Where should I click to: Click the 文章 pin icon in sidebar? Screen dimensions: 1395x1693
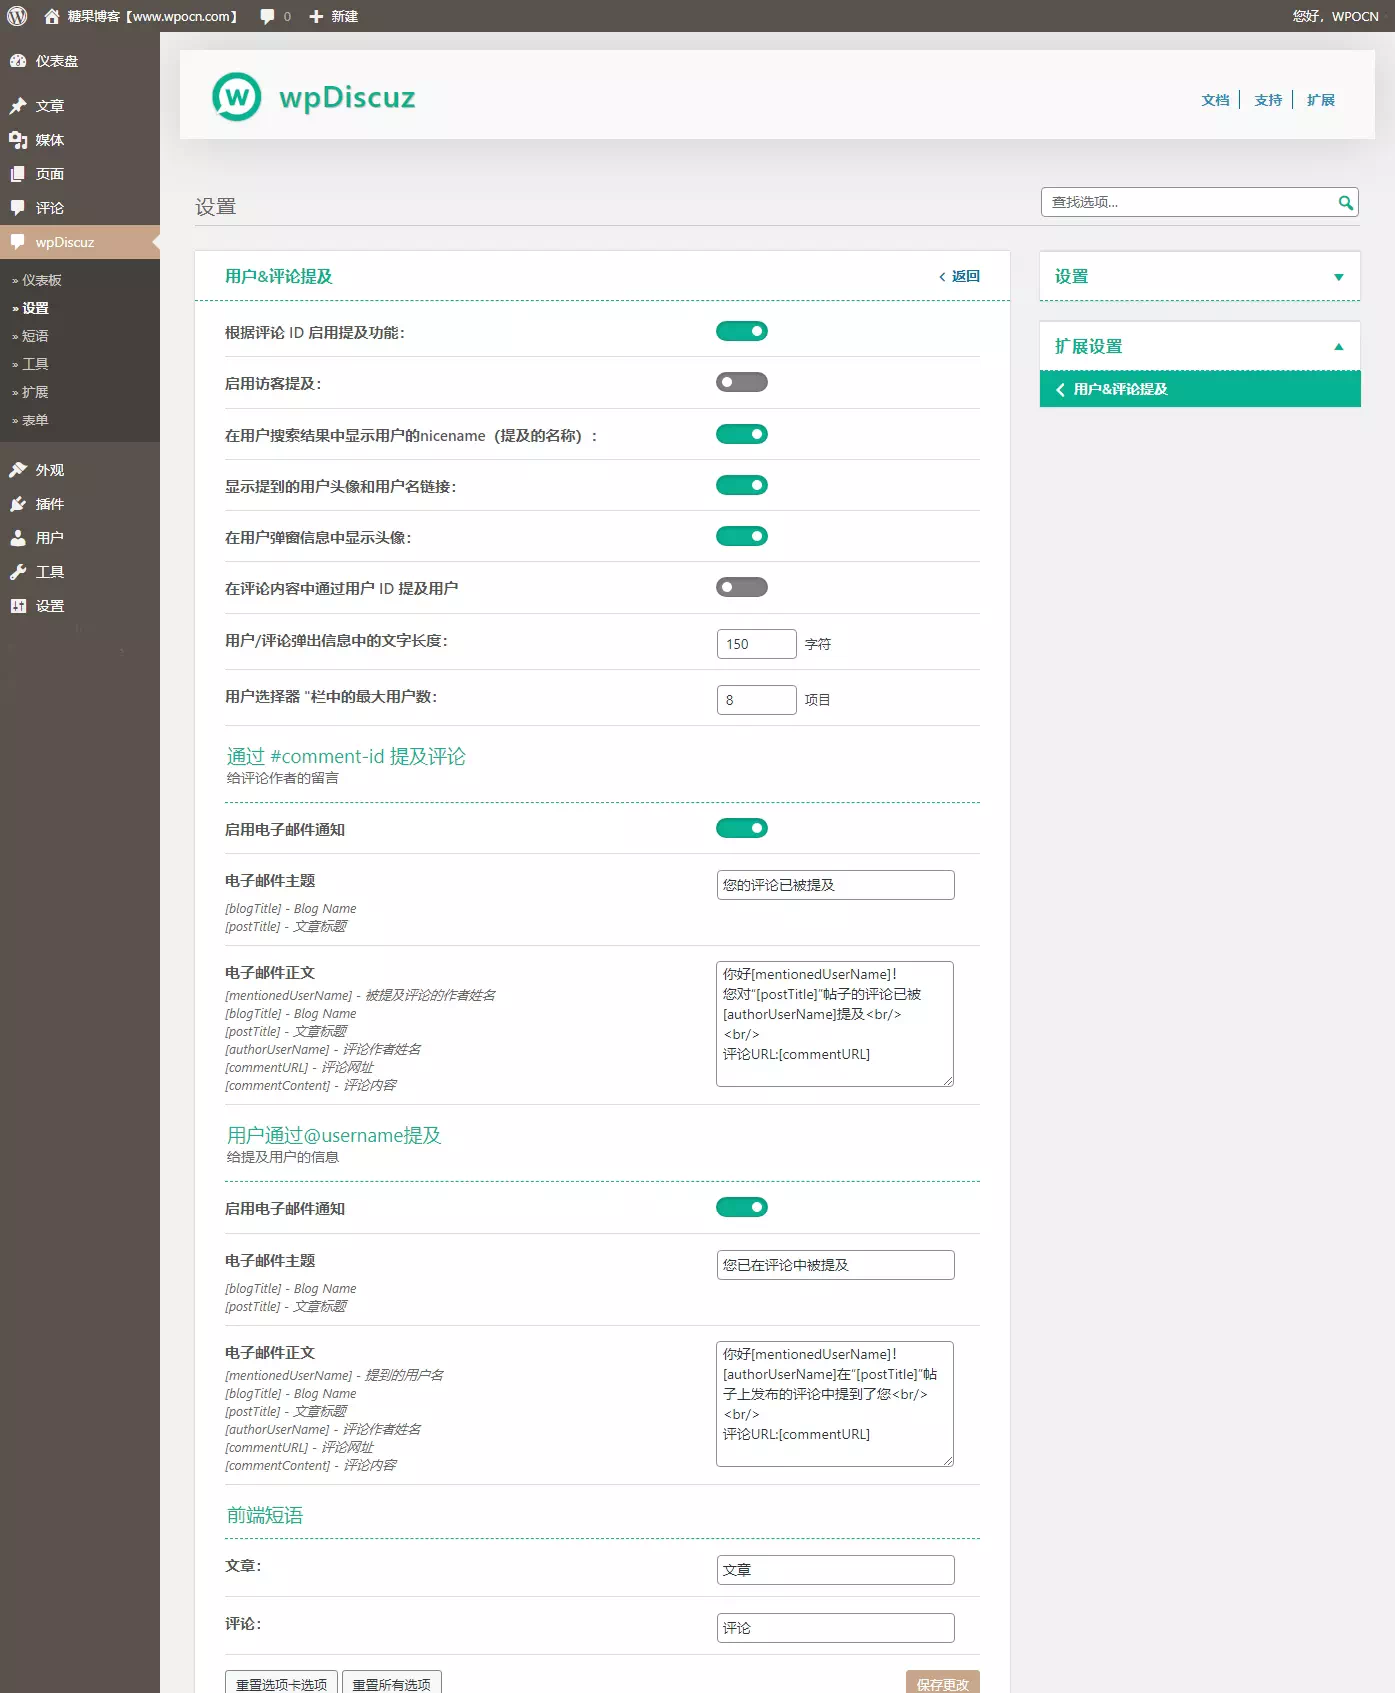(18, 106)
